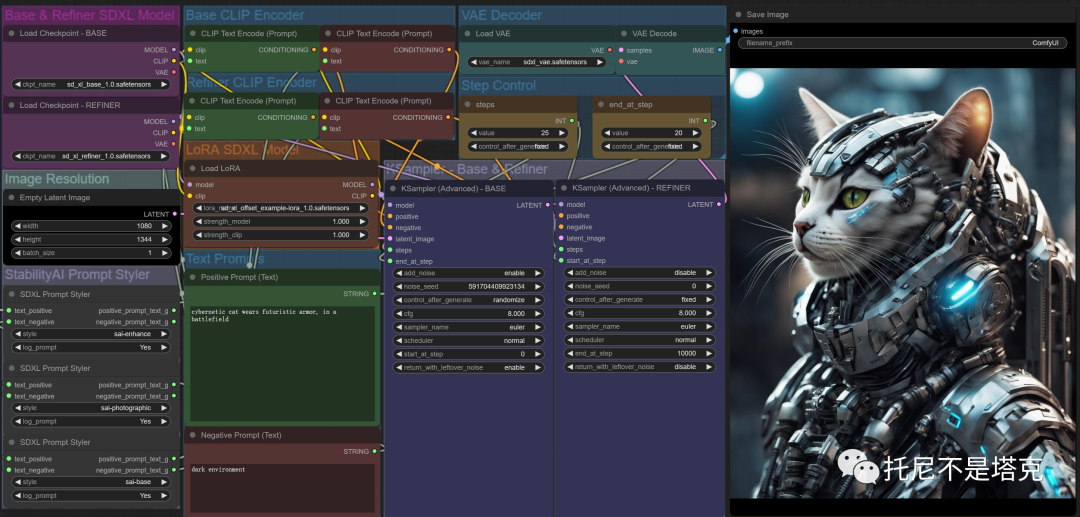Viewport: 1080px width, 517px height.
Task: Open style dropdown showing sai-enhance
Action: (x=91, y=334)
